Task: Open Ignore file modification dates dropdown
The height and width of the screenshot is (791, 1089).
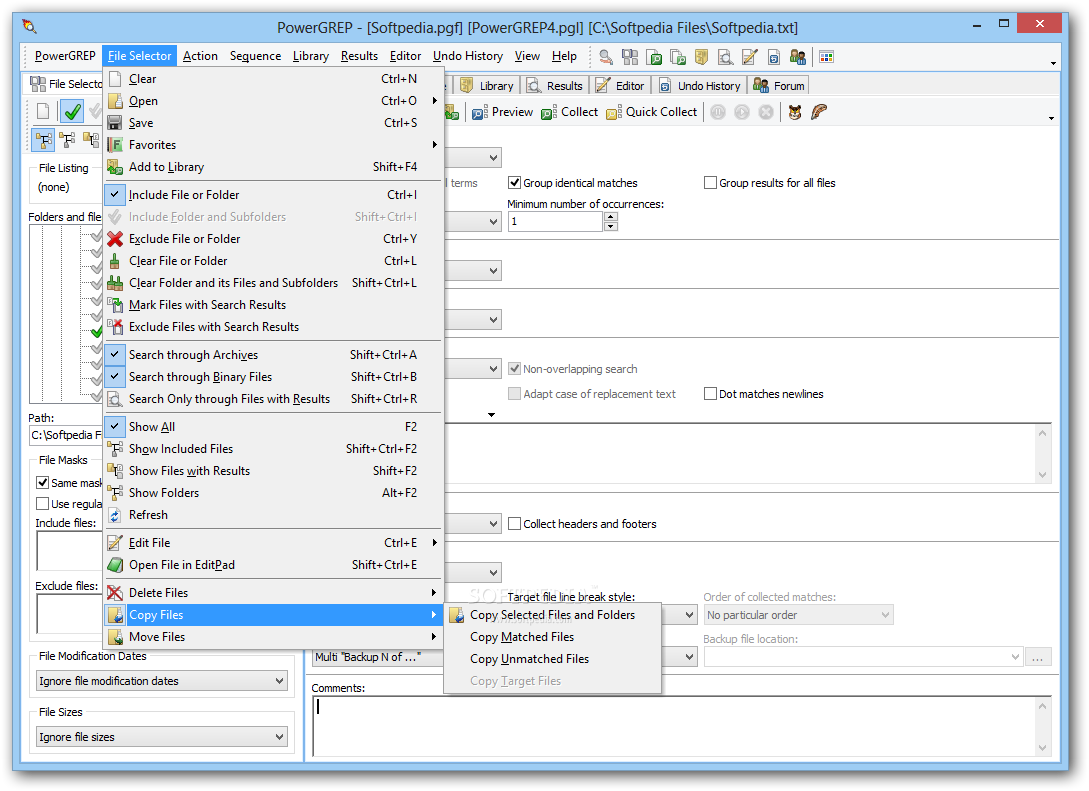Action: pyautogui.click(x=162, y=681)
